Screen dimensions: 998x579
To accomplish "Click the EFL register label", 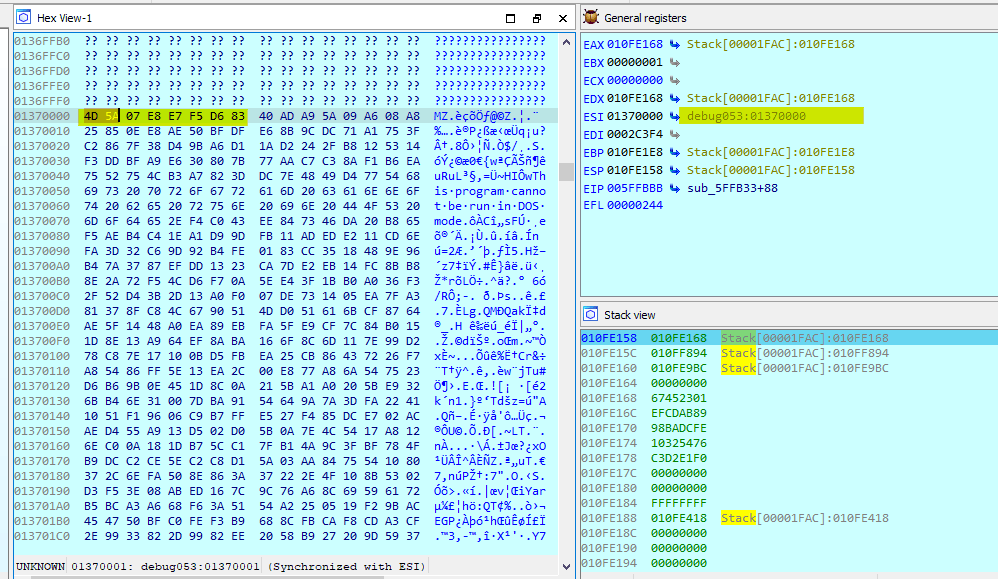I will (x=593, y=206).
